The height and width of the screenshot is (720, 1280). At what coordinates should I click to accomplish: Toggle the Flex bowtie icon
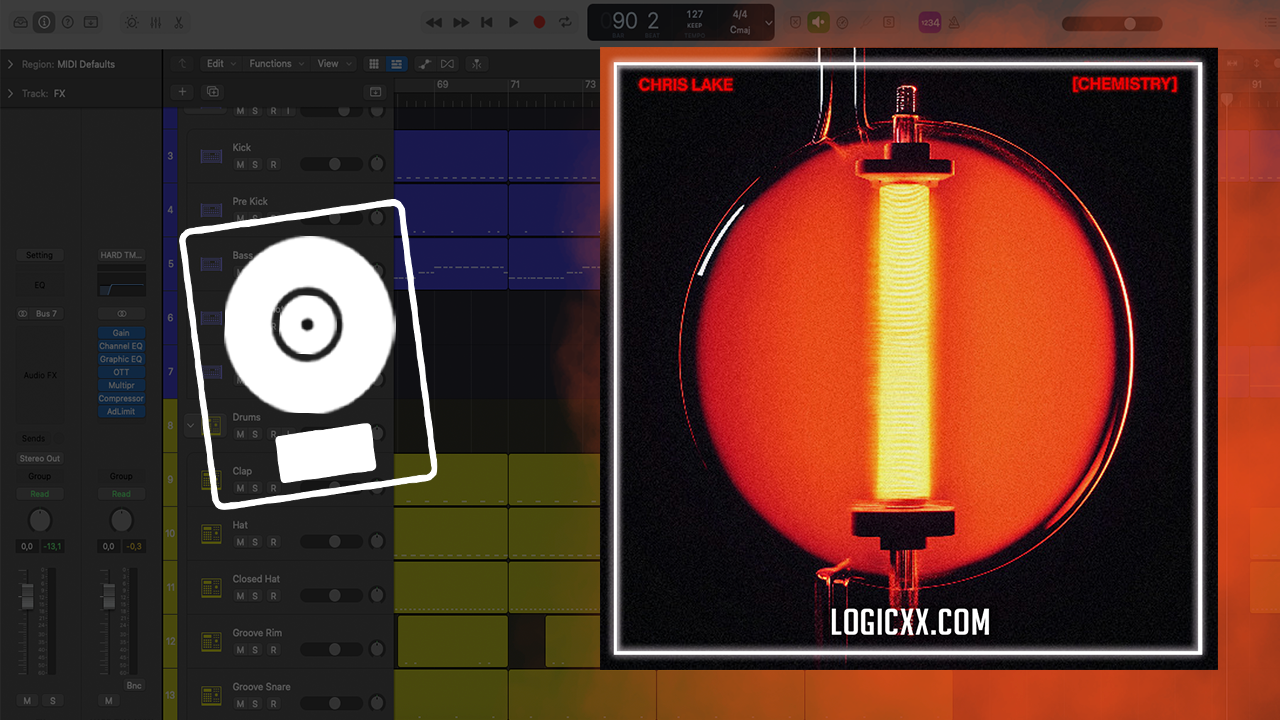(x=447, y=63)
